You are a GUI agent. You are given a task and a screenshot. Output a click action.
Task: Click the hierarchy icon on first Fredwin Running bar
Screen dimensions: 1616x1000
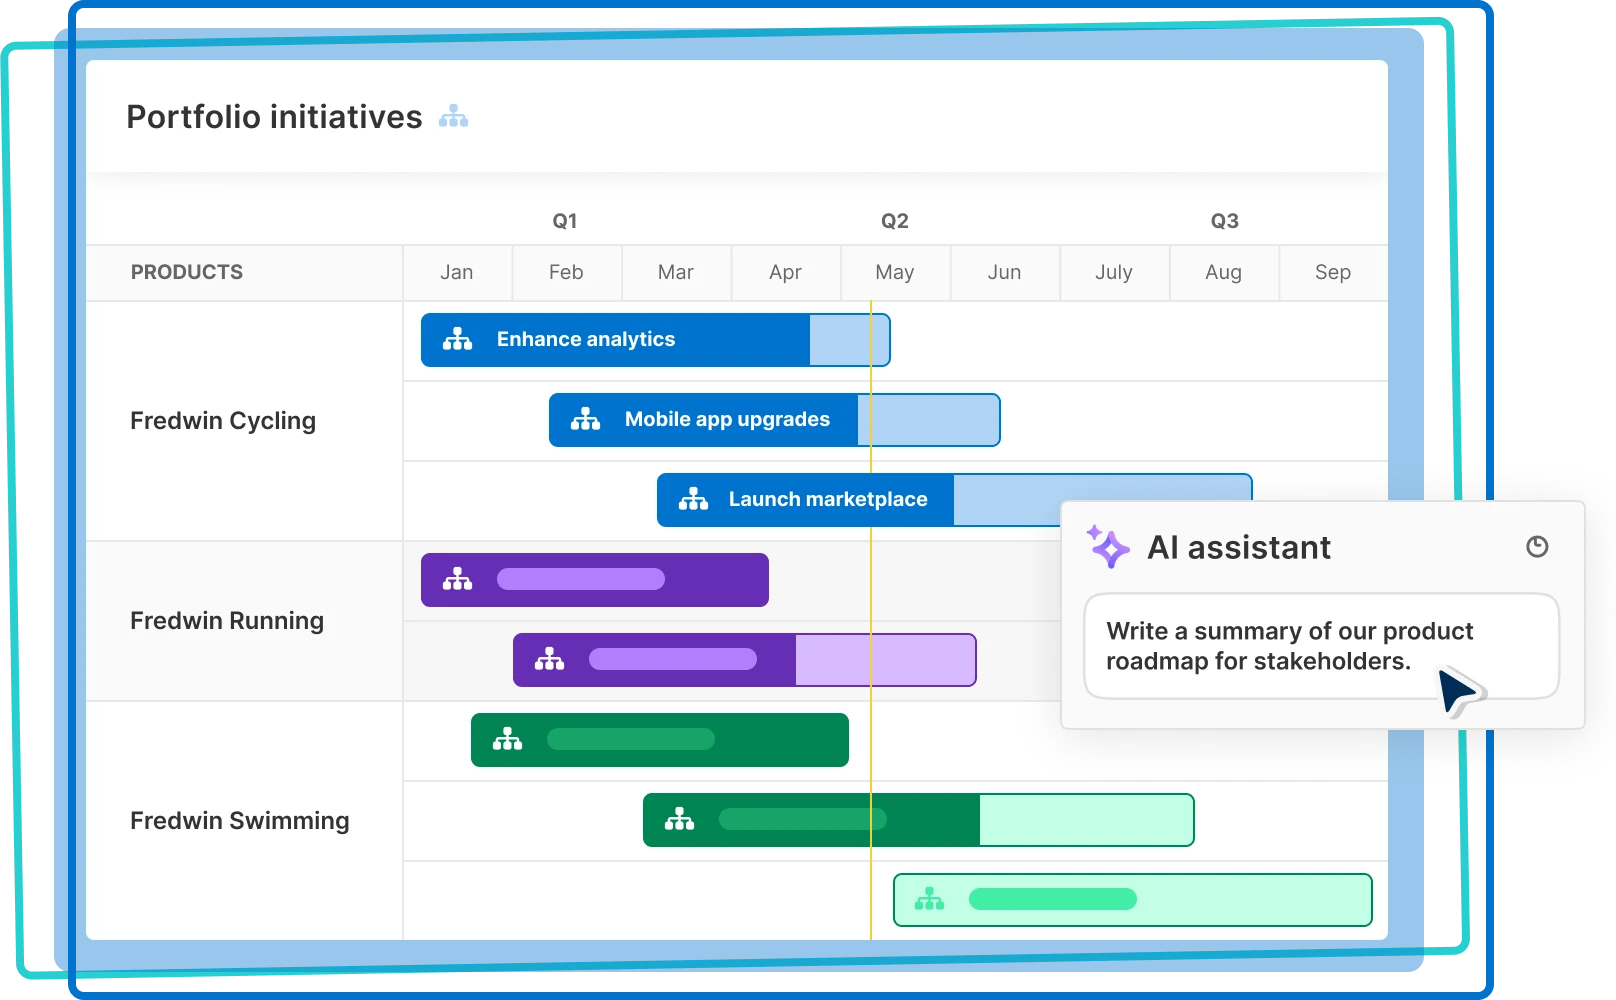coord(458,579)
